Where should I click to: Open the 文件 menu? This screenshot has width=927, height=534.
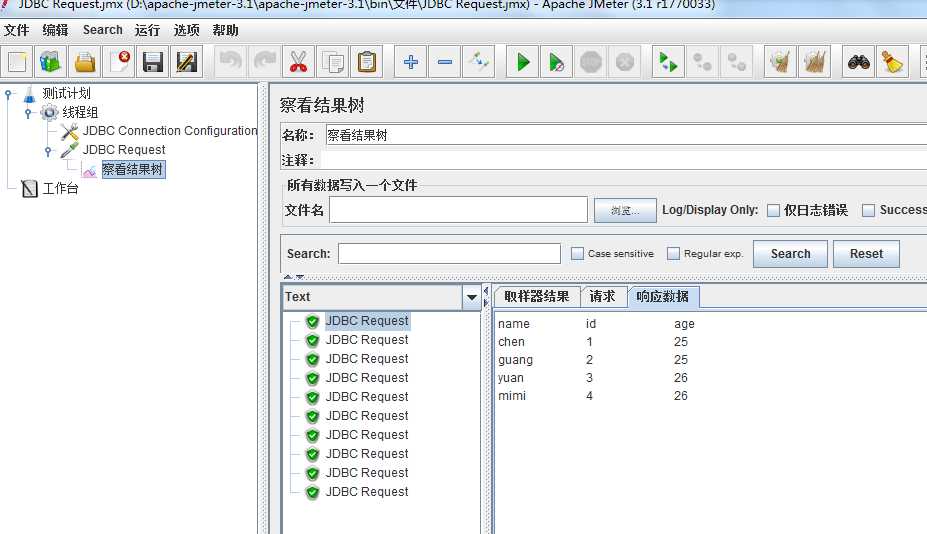pos(17,30)
